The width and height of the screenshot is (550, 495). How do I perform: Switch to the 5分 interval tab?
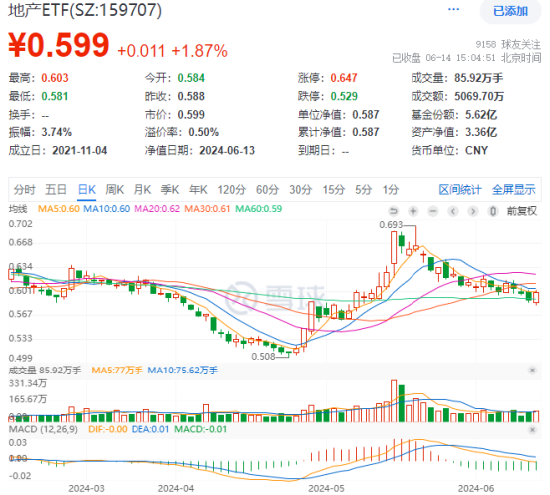click(x=363, y=190)
